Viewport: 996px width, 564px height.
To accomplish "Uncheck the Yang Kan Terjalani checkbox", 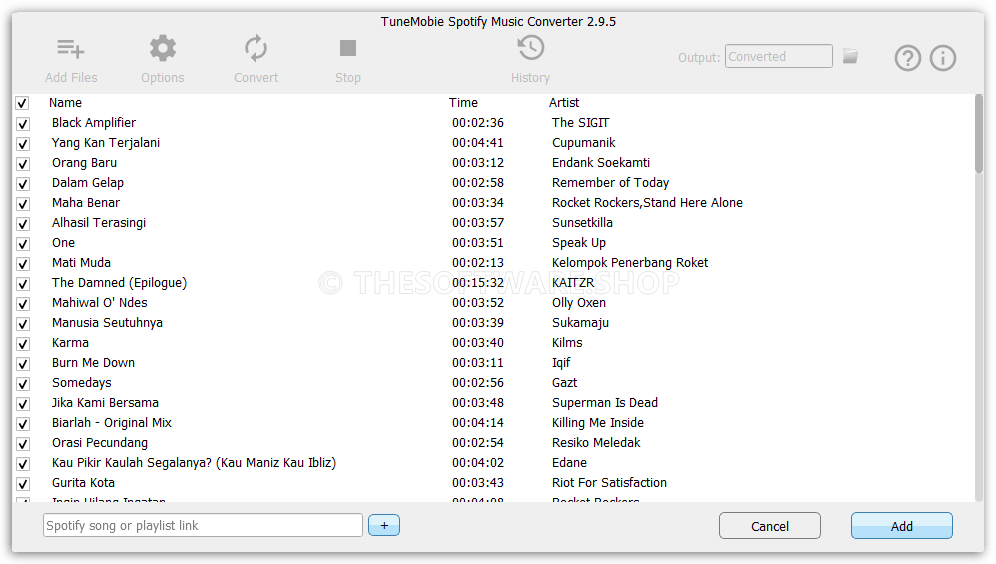I will [23, 144].
